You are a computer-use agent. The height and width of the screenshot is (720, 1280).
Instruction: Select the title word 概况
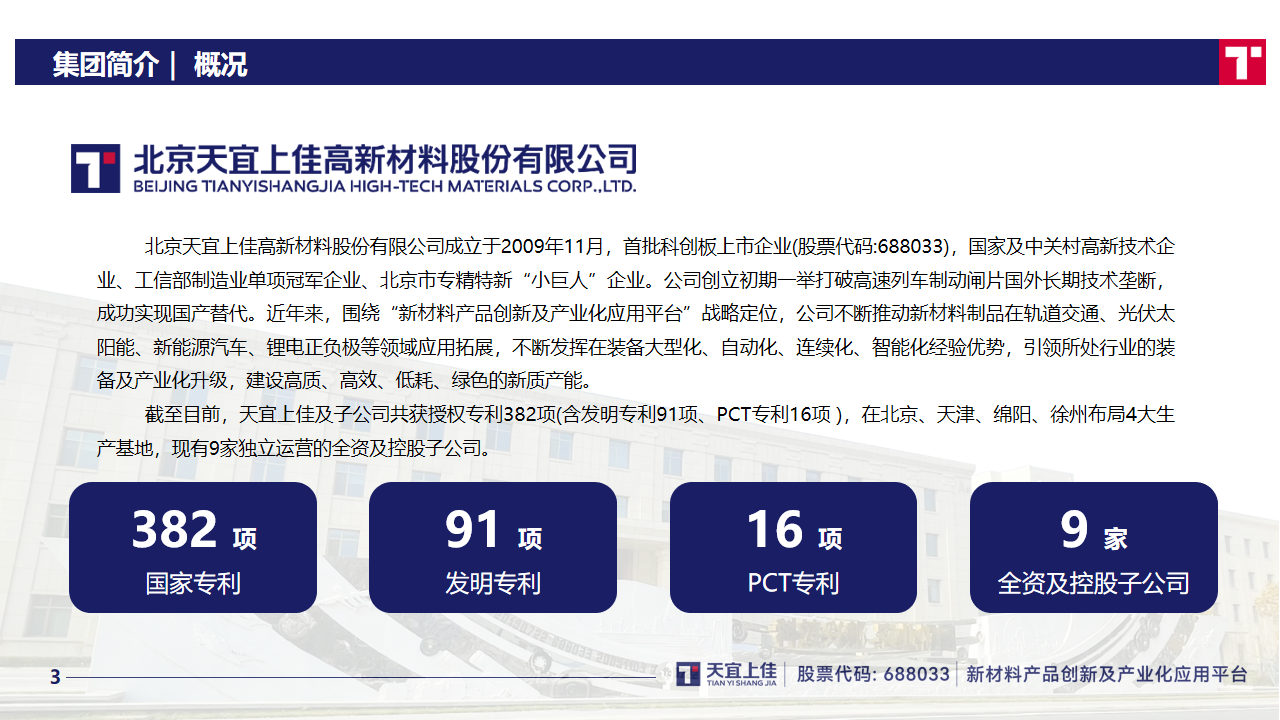pyautogui.click(x=219, y=64)
